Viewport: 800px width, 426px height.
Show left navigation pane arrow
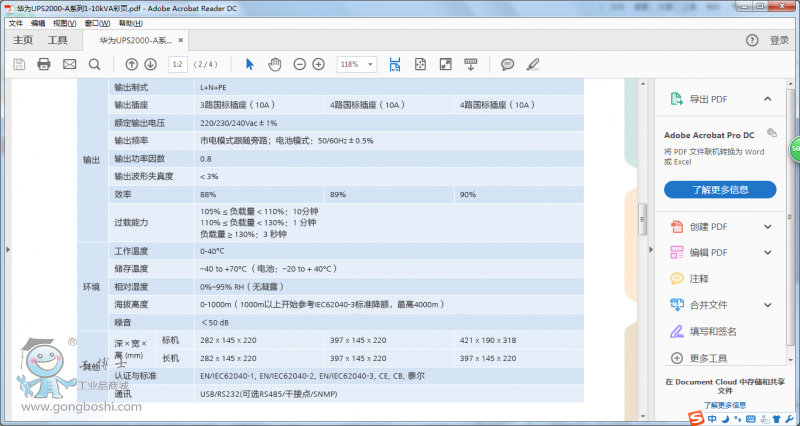pyautogui.click(x=8, y=249)
